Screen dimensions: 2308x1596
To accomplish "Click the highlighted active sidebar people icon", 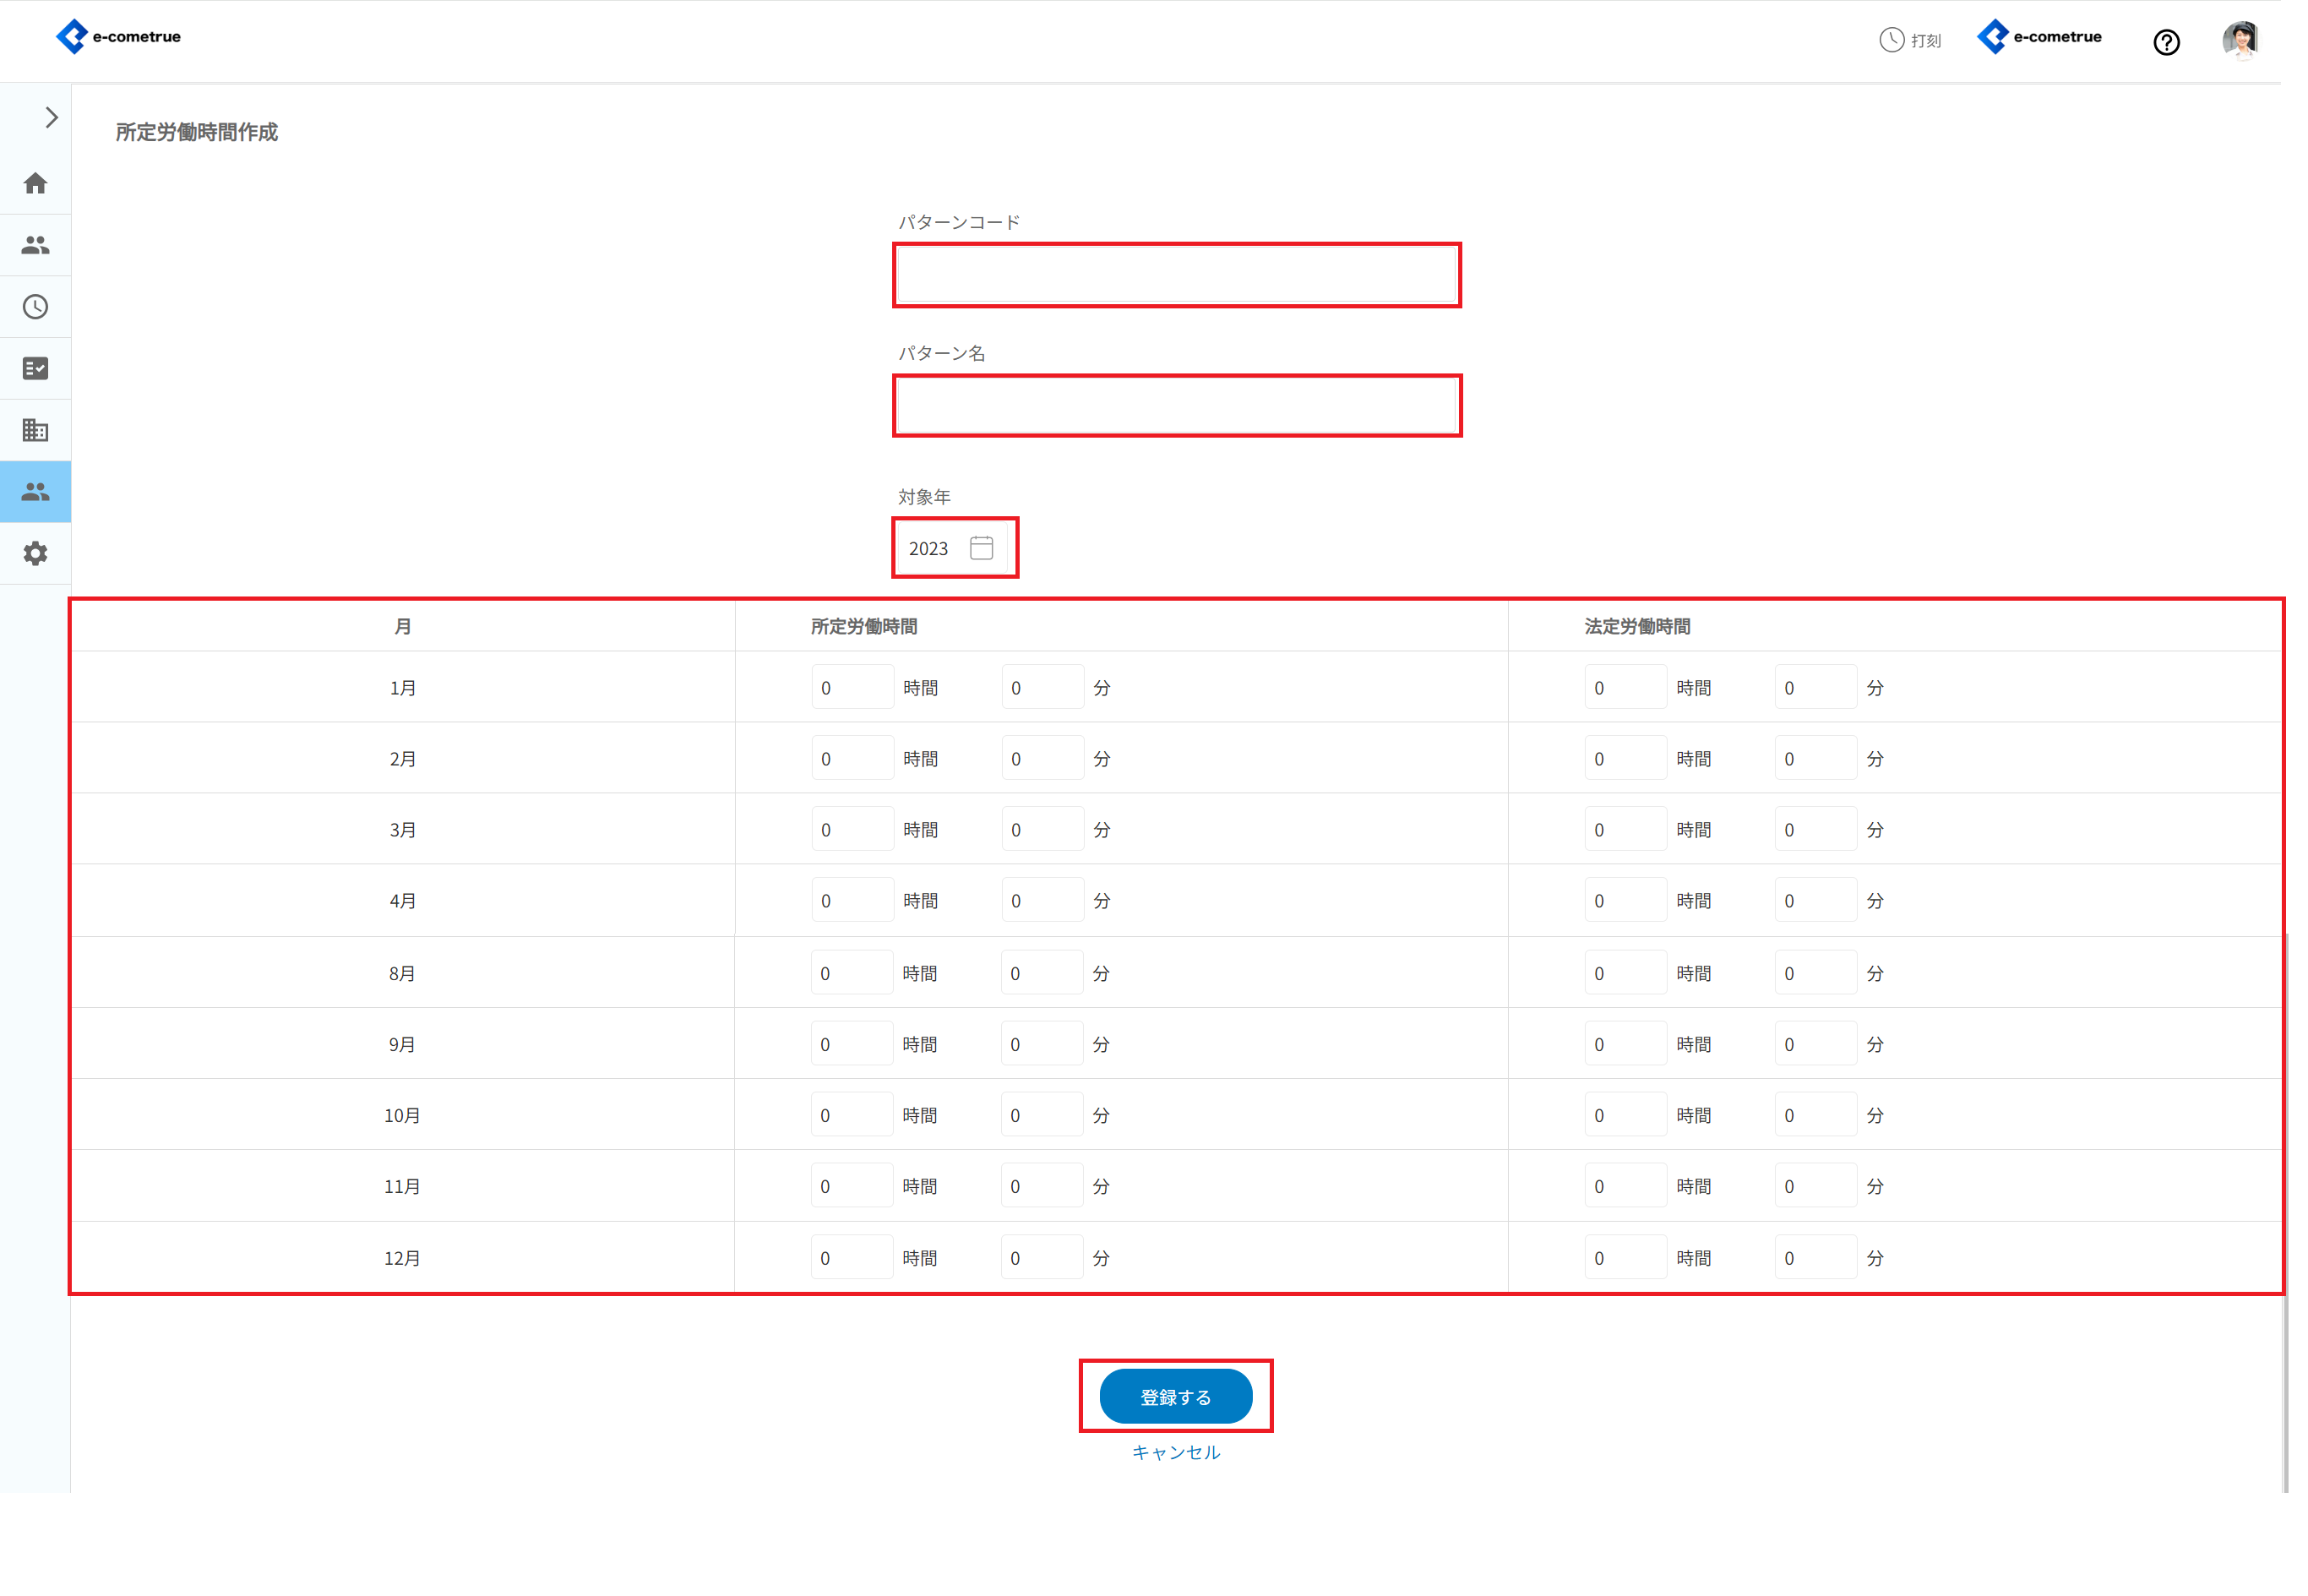I will point(35,492).
